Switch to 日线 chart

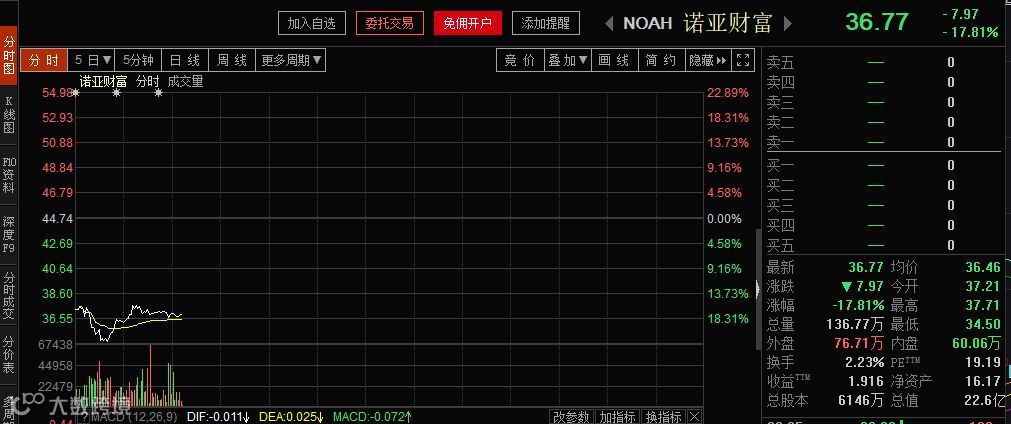click(x=185, y=61)
